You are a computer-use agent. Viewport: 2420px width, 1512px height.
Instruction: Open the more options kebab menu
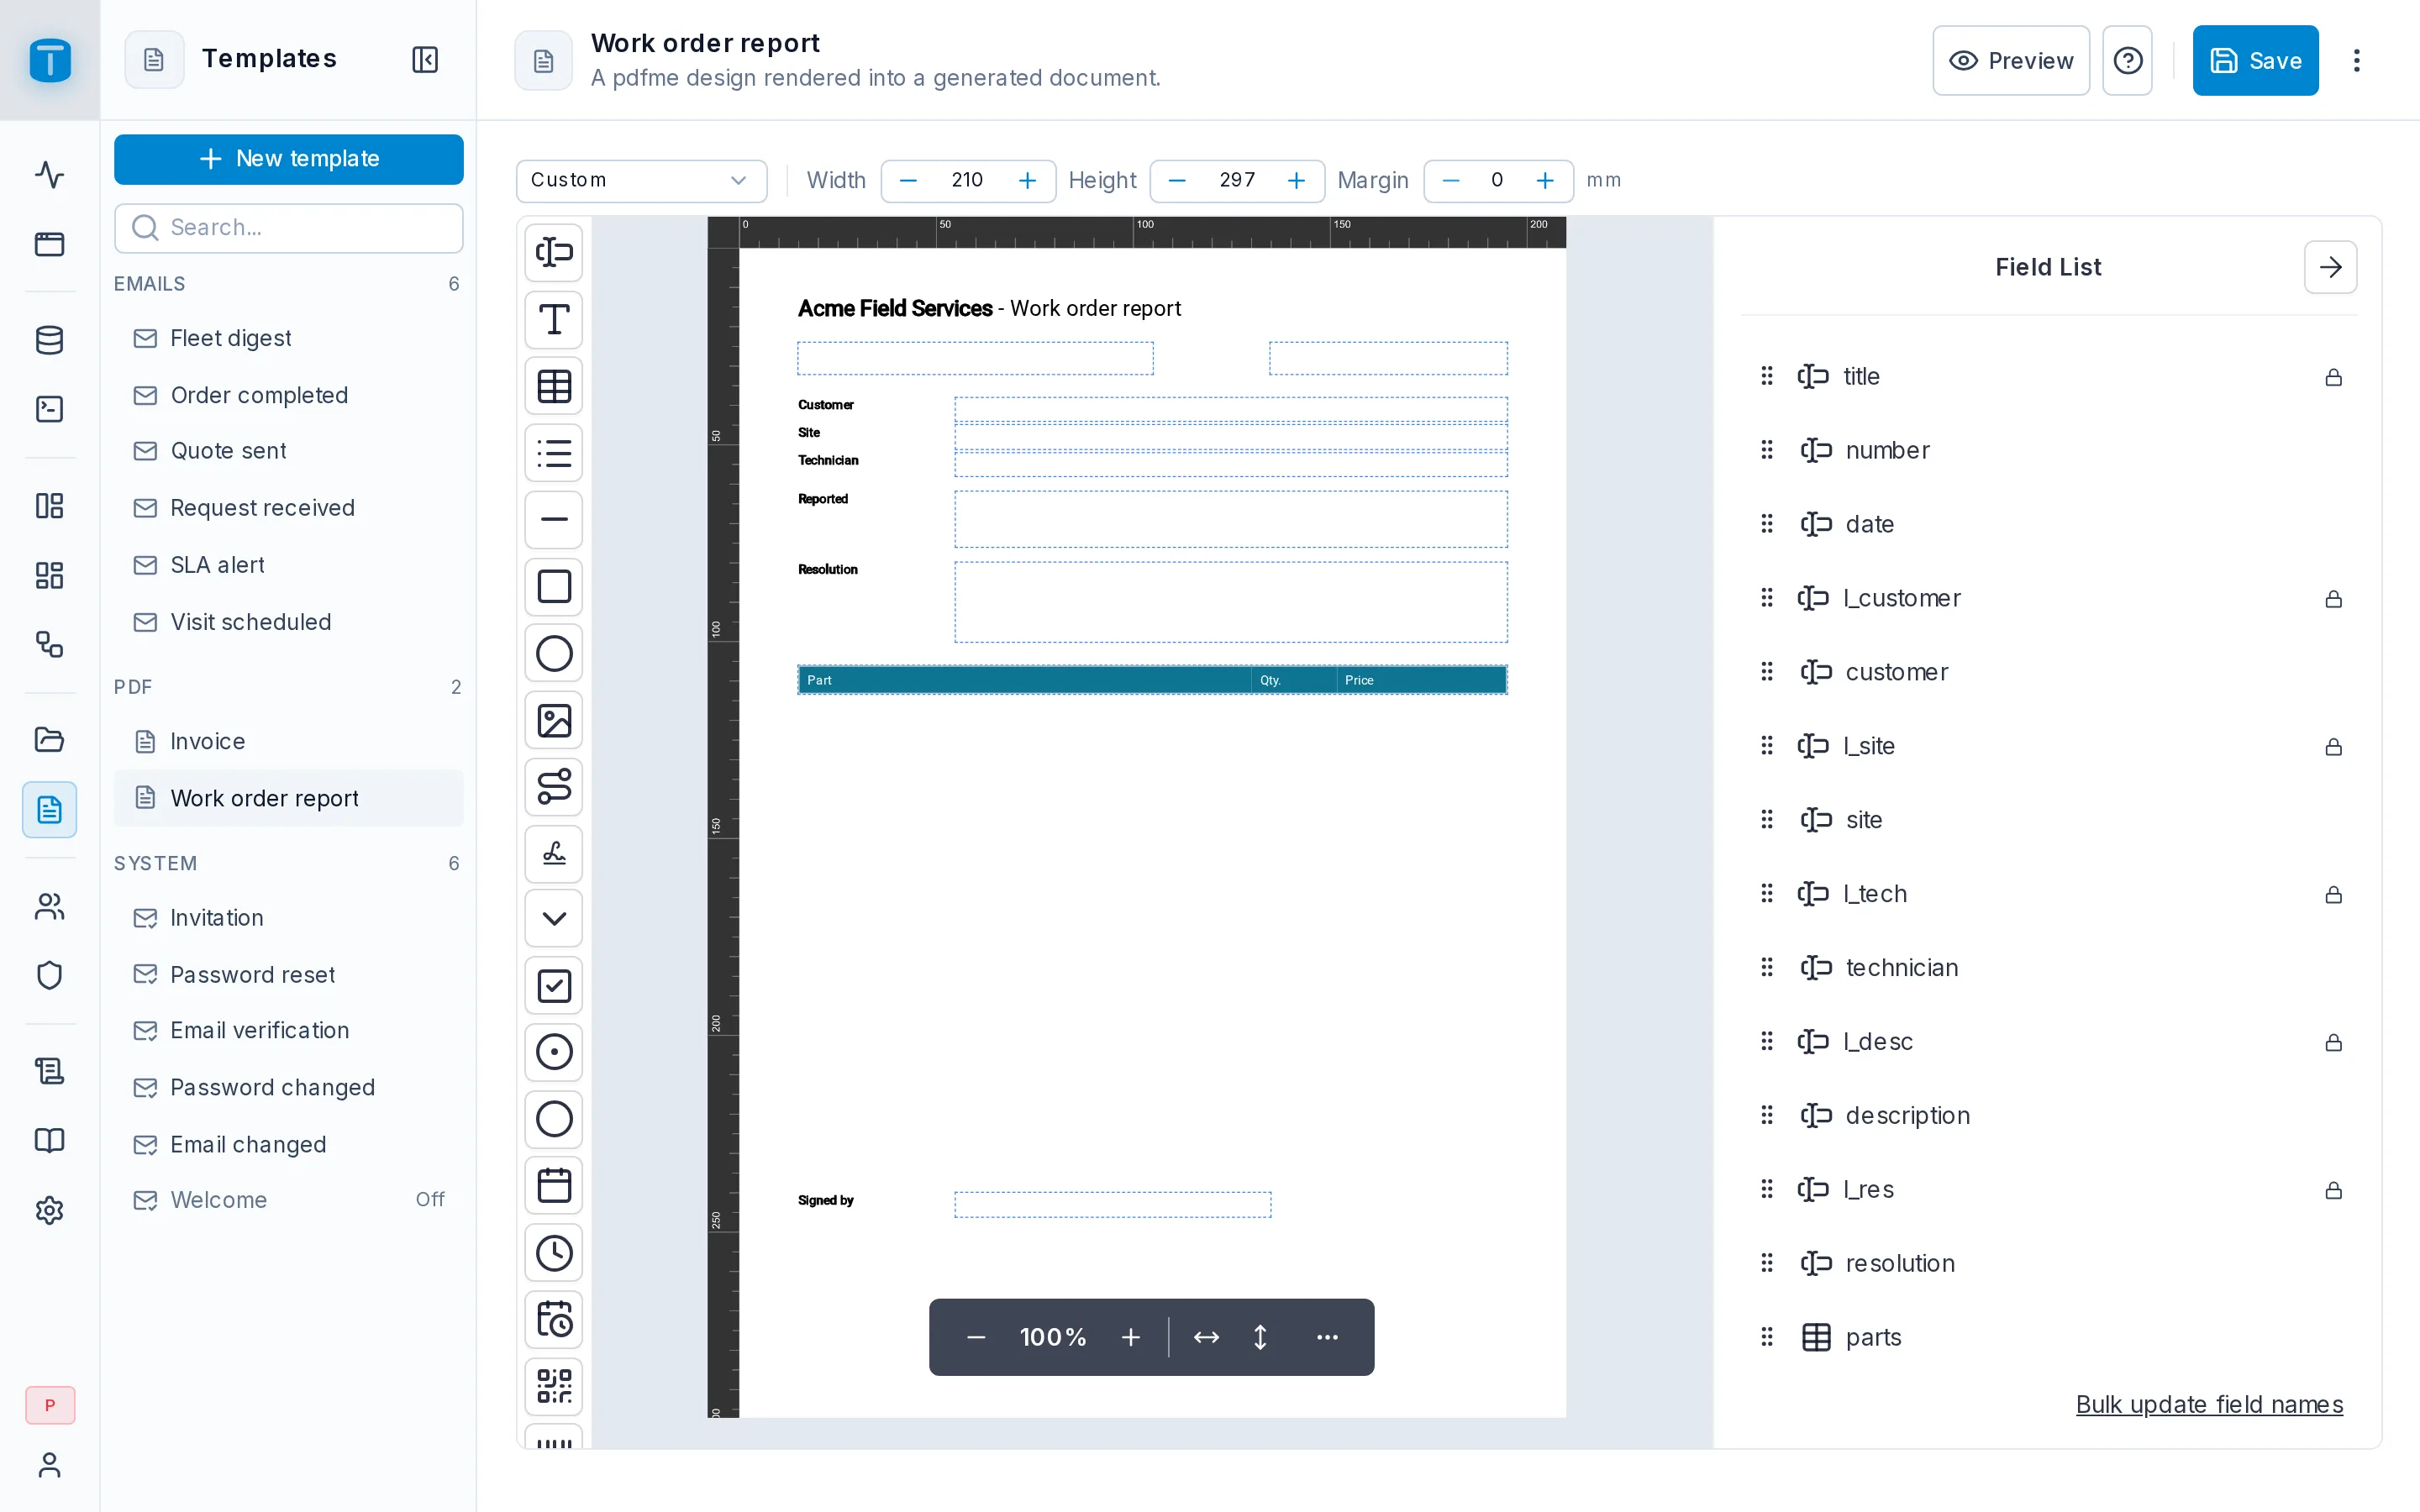[x=2356, y=61]
